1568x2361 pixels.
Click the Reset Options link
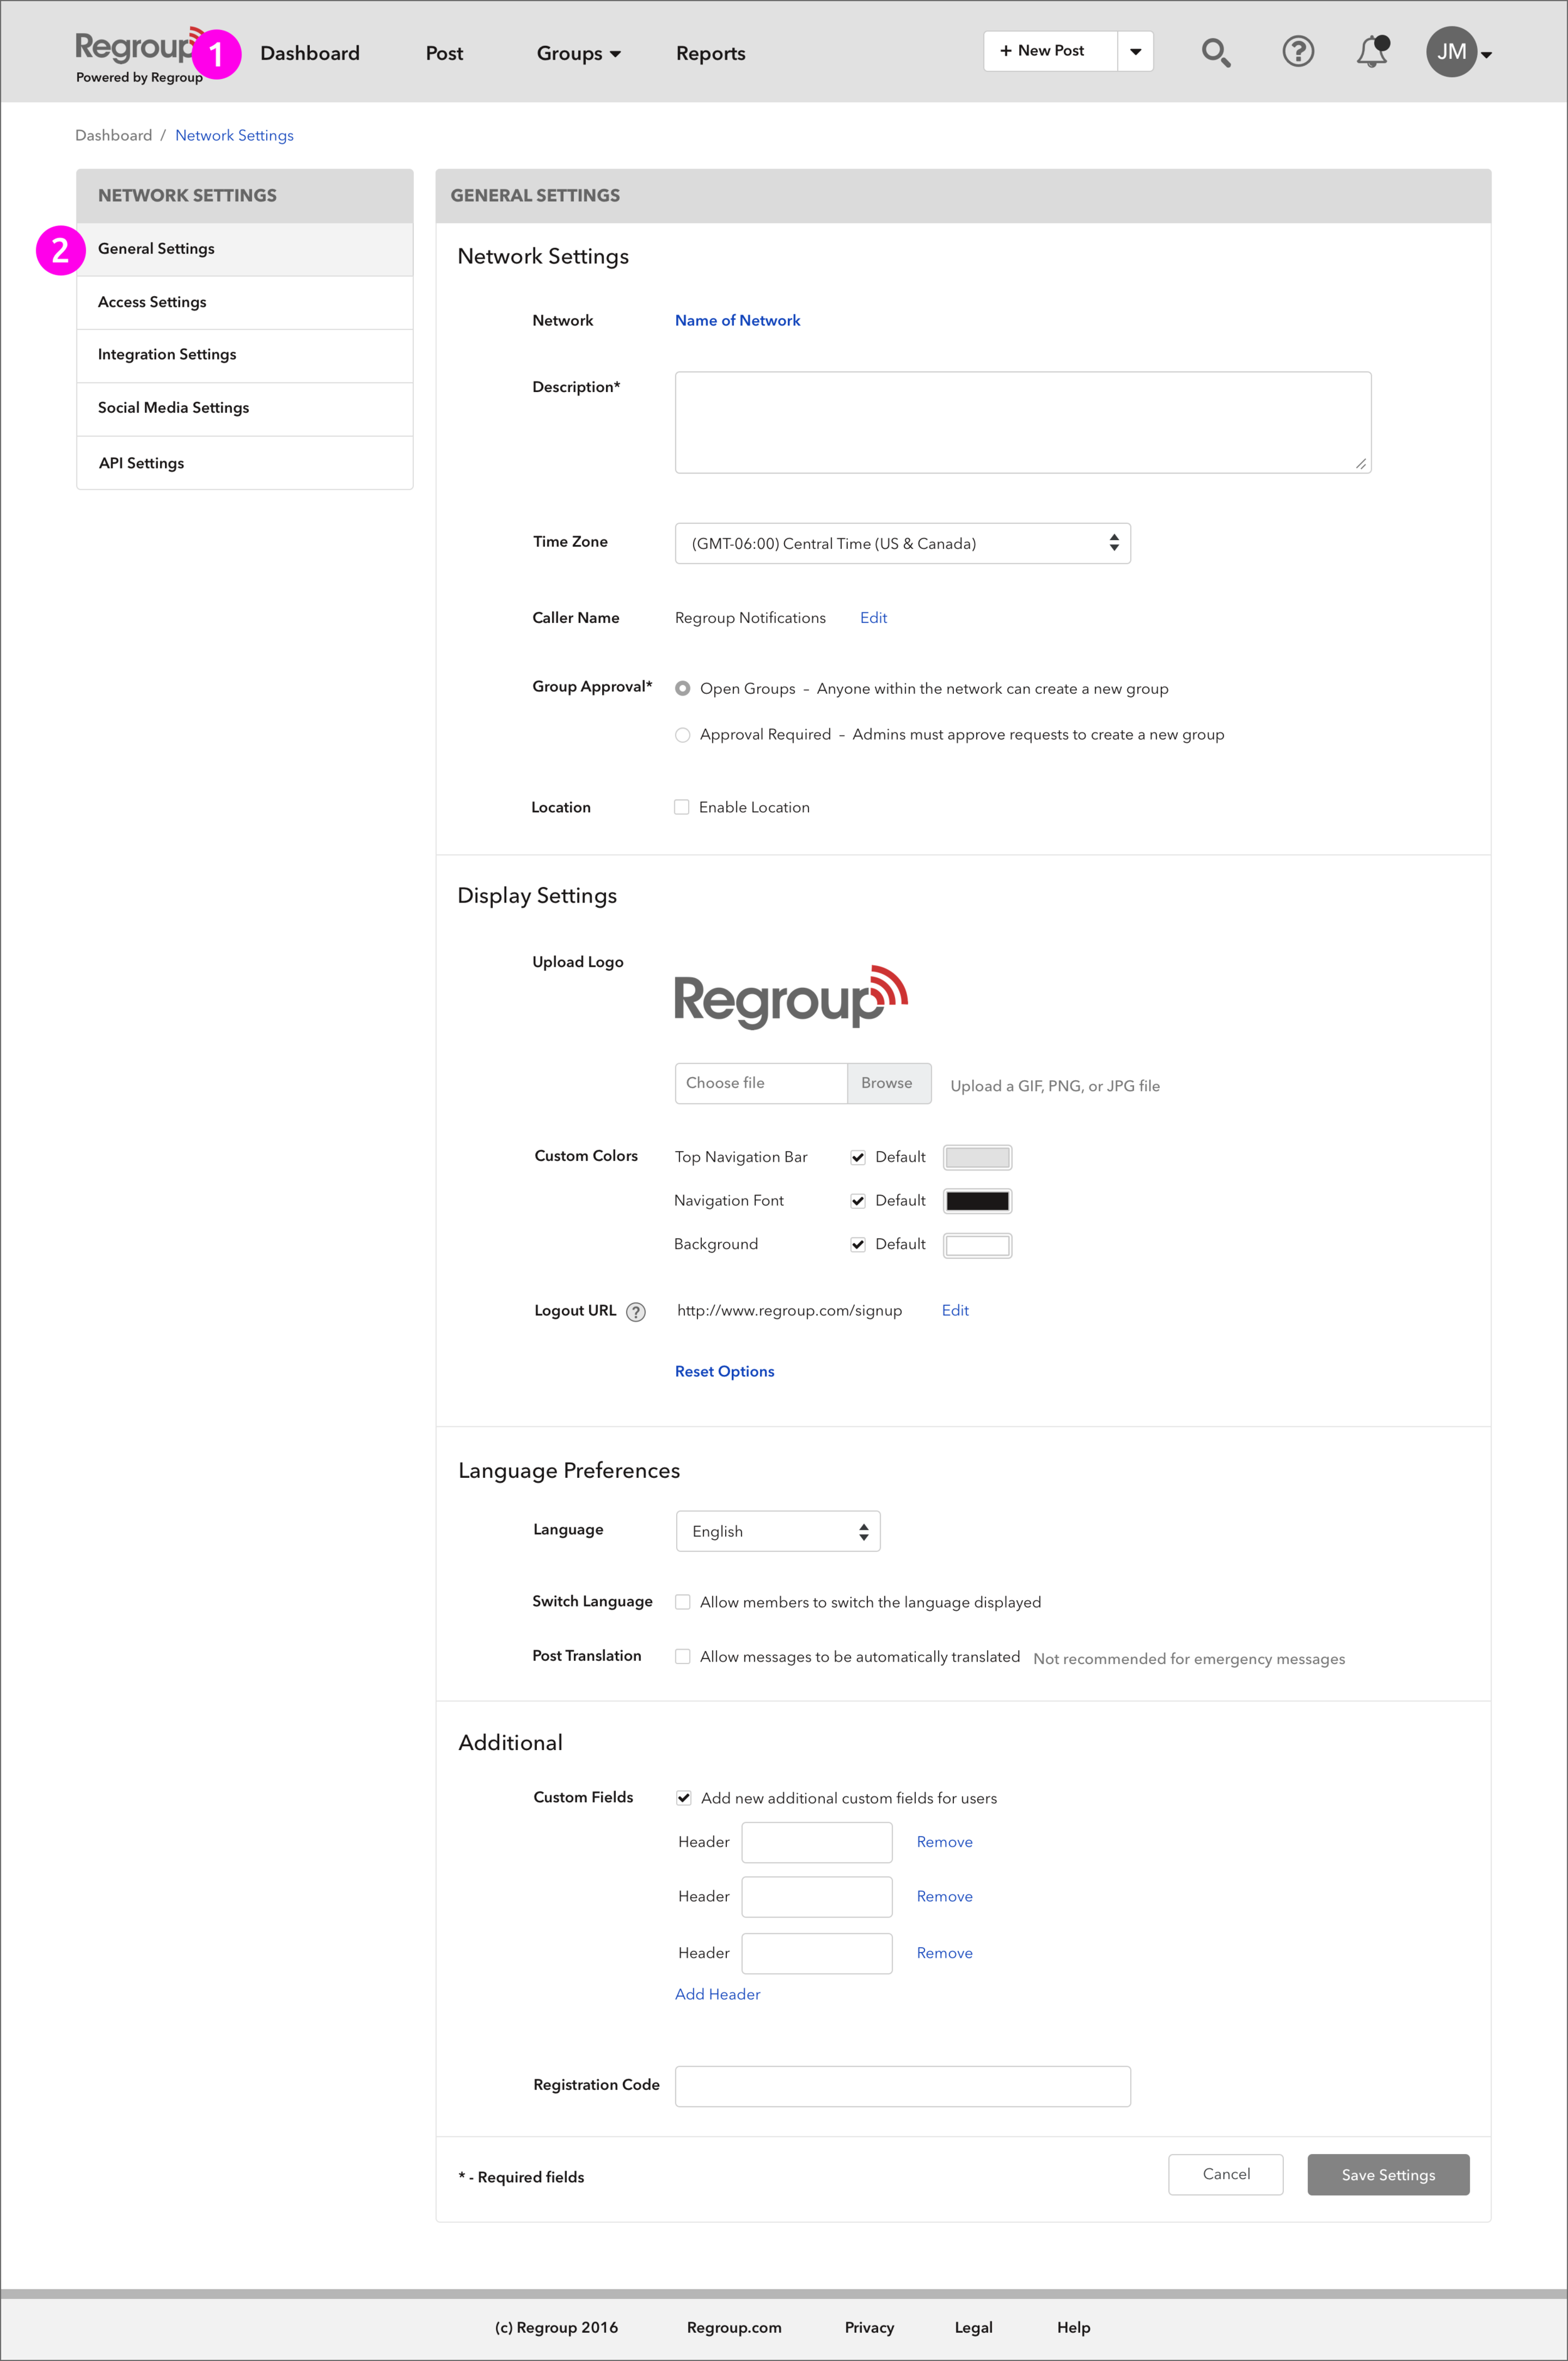pyautogui.click(x=724, y=1371)
